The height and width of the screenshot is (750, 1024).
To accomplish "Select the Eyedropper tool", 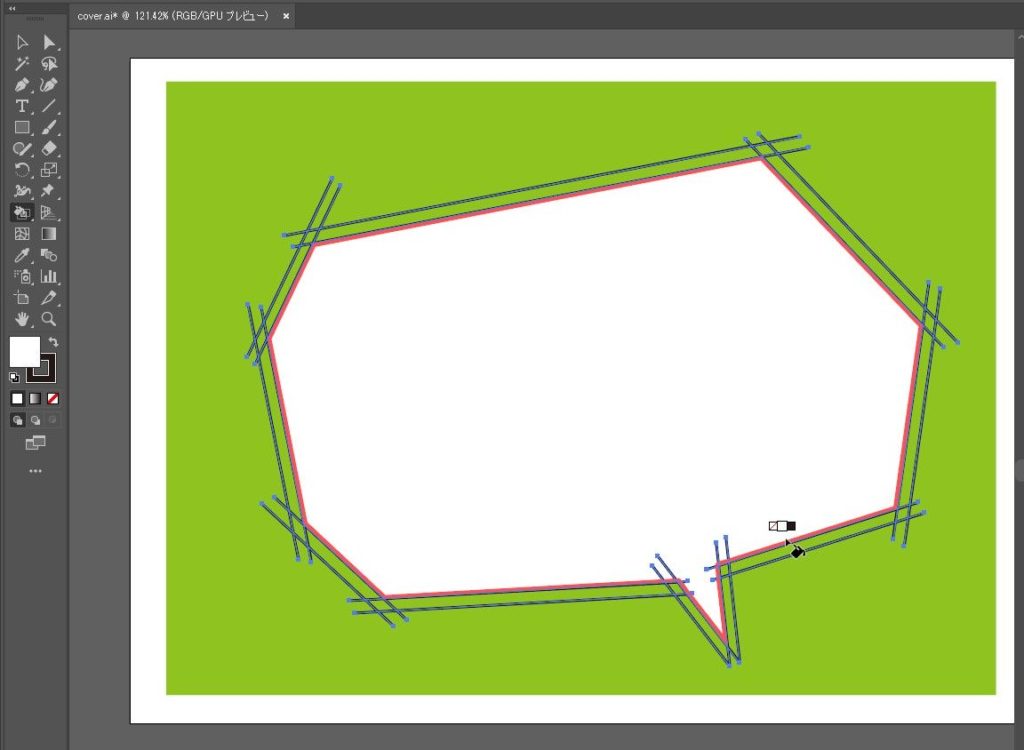I will pos(22,255).
